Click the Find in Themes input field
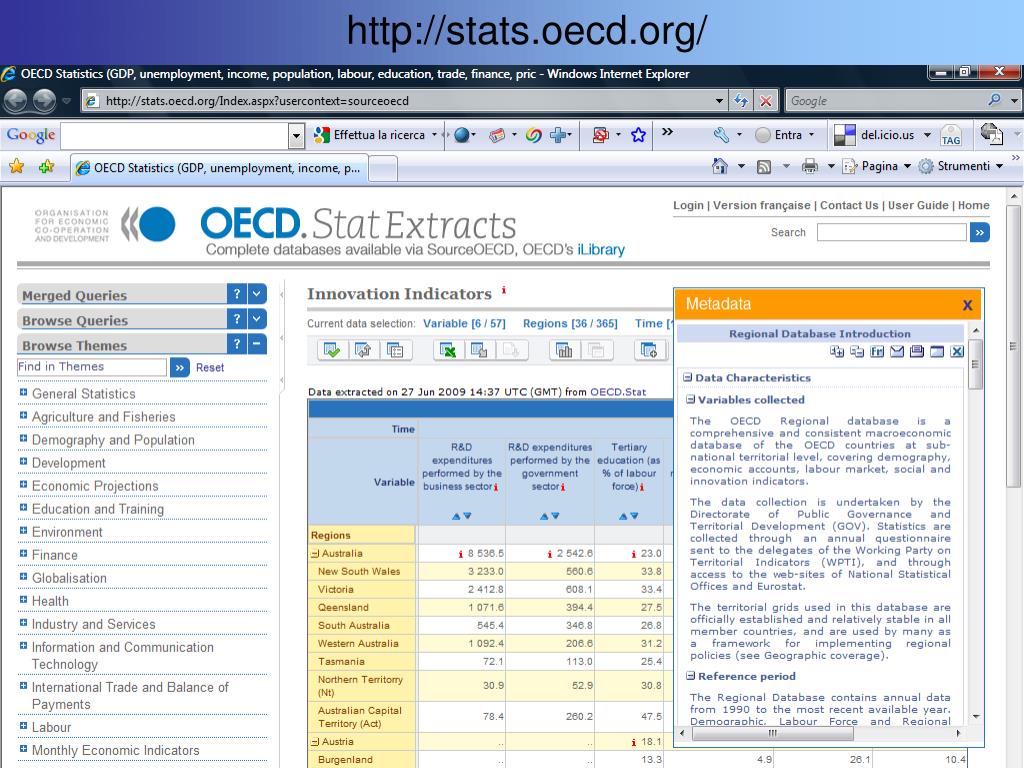Screen dimensions: 1024x768 (92, 367)
